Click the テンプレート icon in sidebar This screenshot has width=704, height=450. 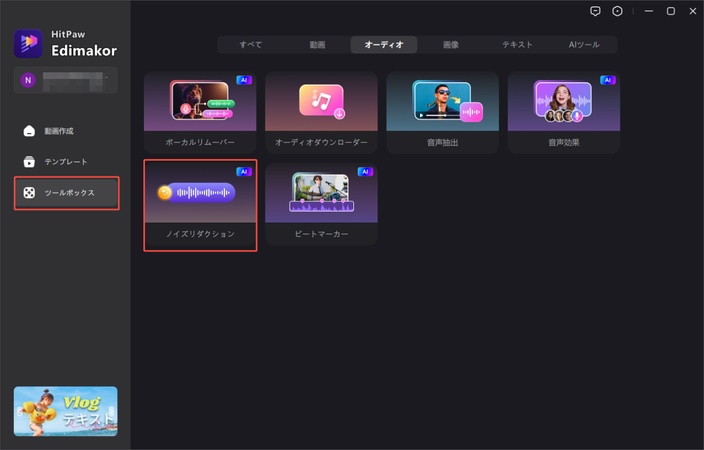tap(29, 162)
